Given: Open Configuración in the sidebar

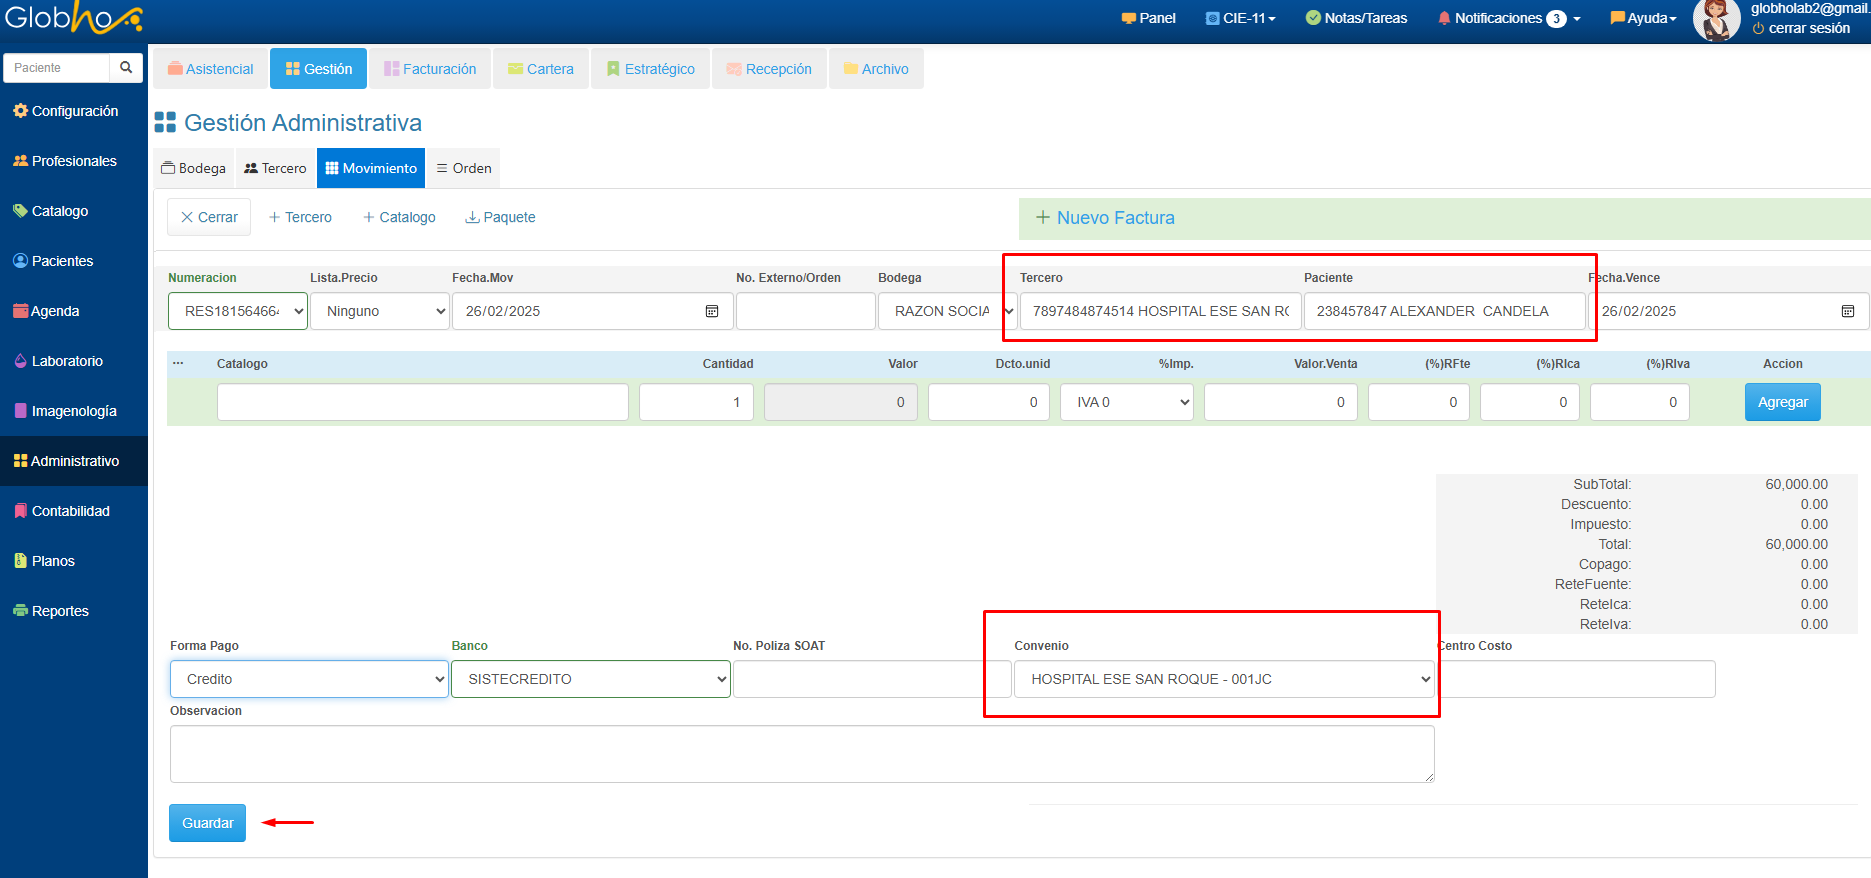Looking at the screenshot, I should point(66,111).
